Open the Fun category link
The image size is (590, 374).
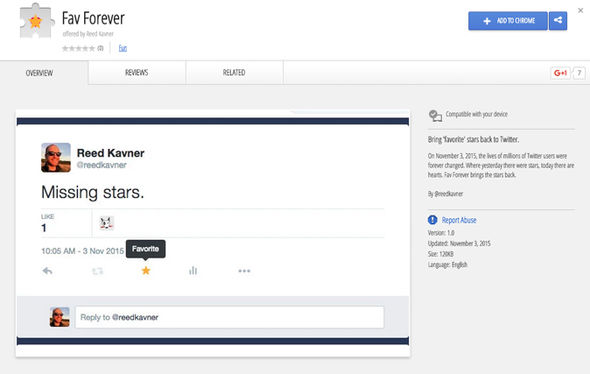click(123, 48)
